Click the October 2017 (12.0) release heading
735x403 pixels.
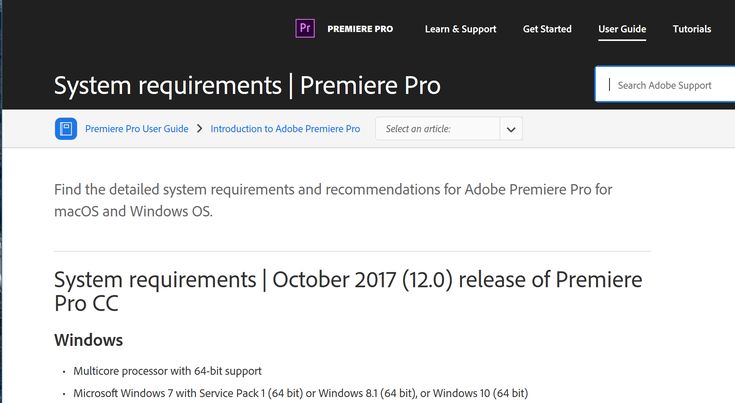[x=348, y=291]
